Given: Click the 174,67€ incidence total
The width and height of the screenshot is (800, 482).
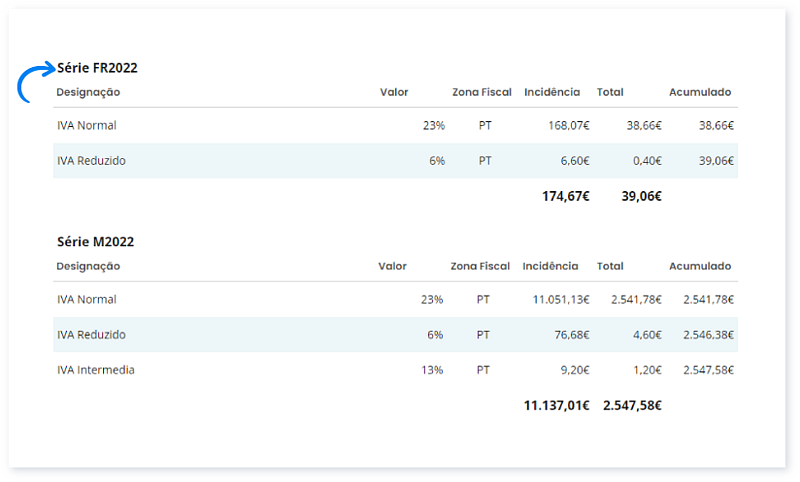Looking at the screenshot, I should click(x=565, y=196).
